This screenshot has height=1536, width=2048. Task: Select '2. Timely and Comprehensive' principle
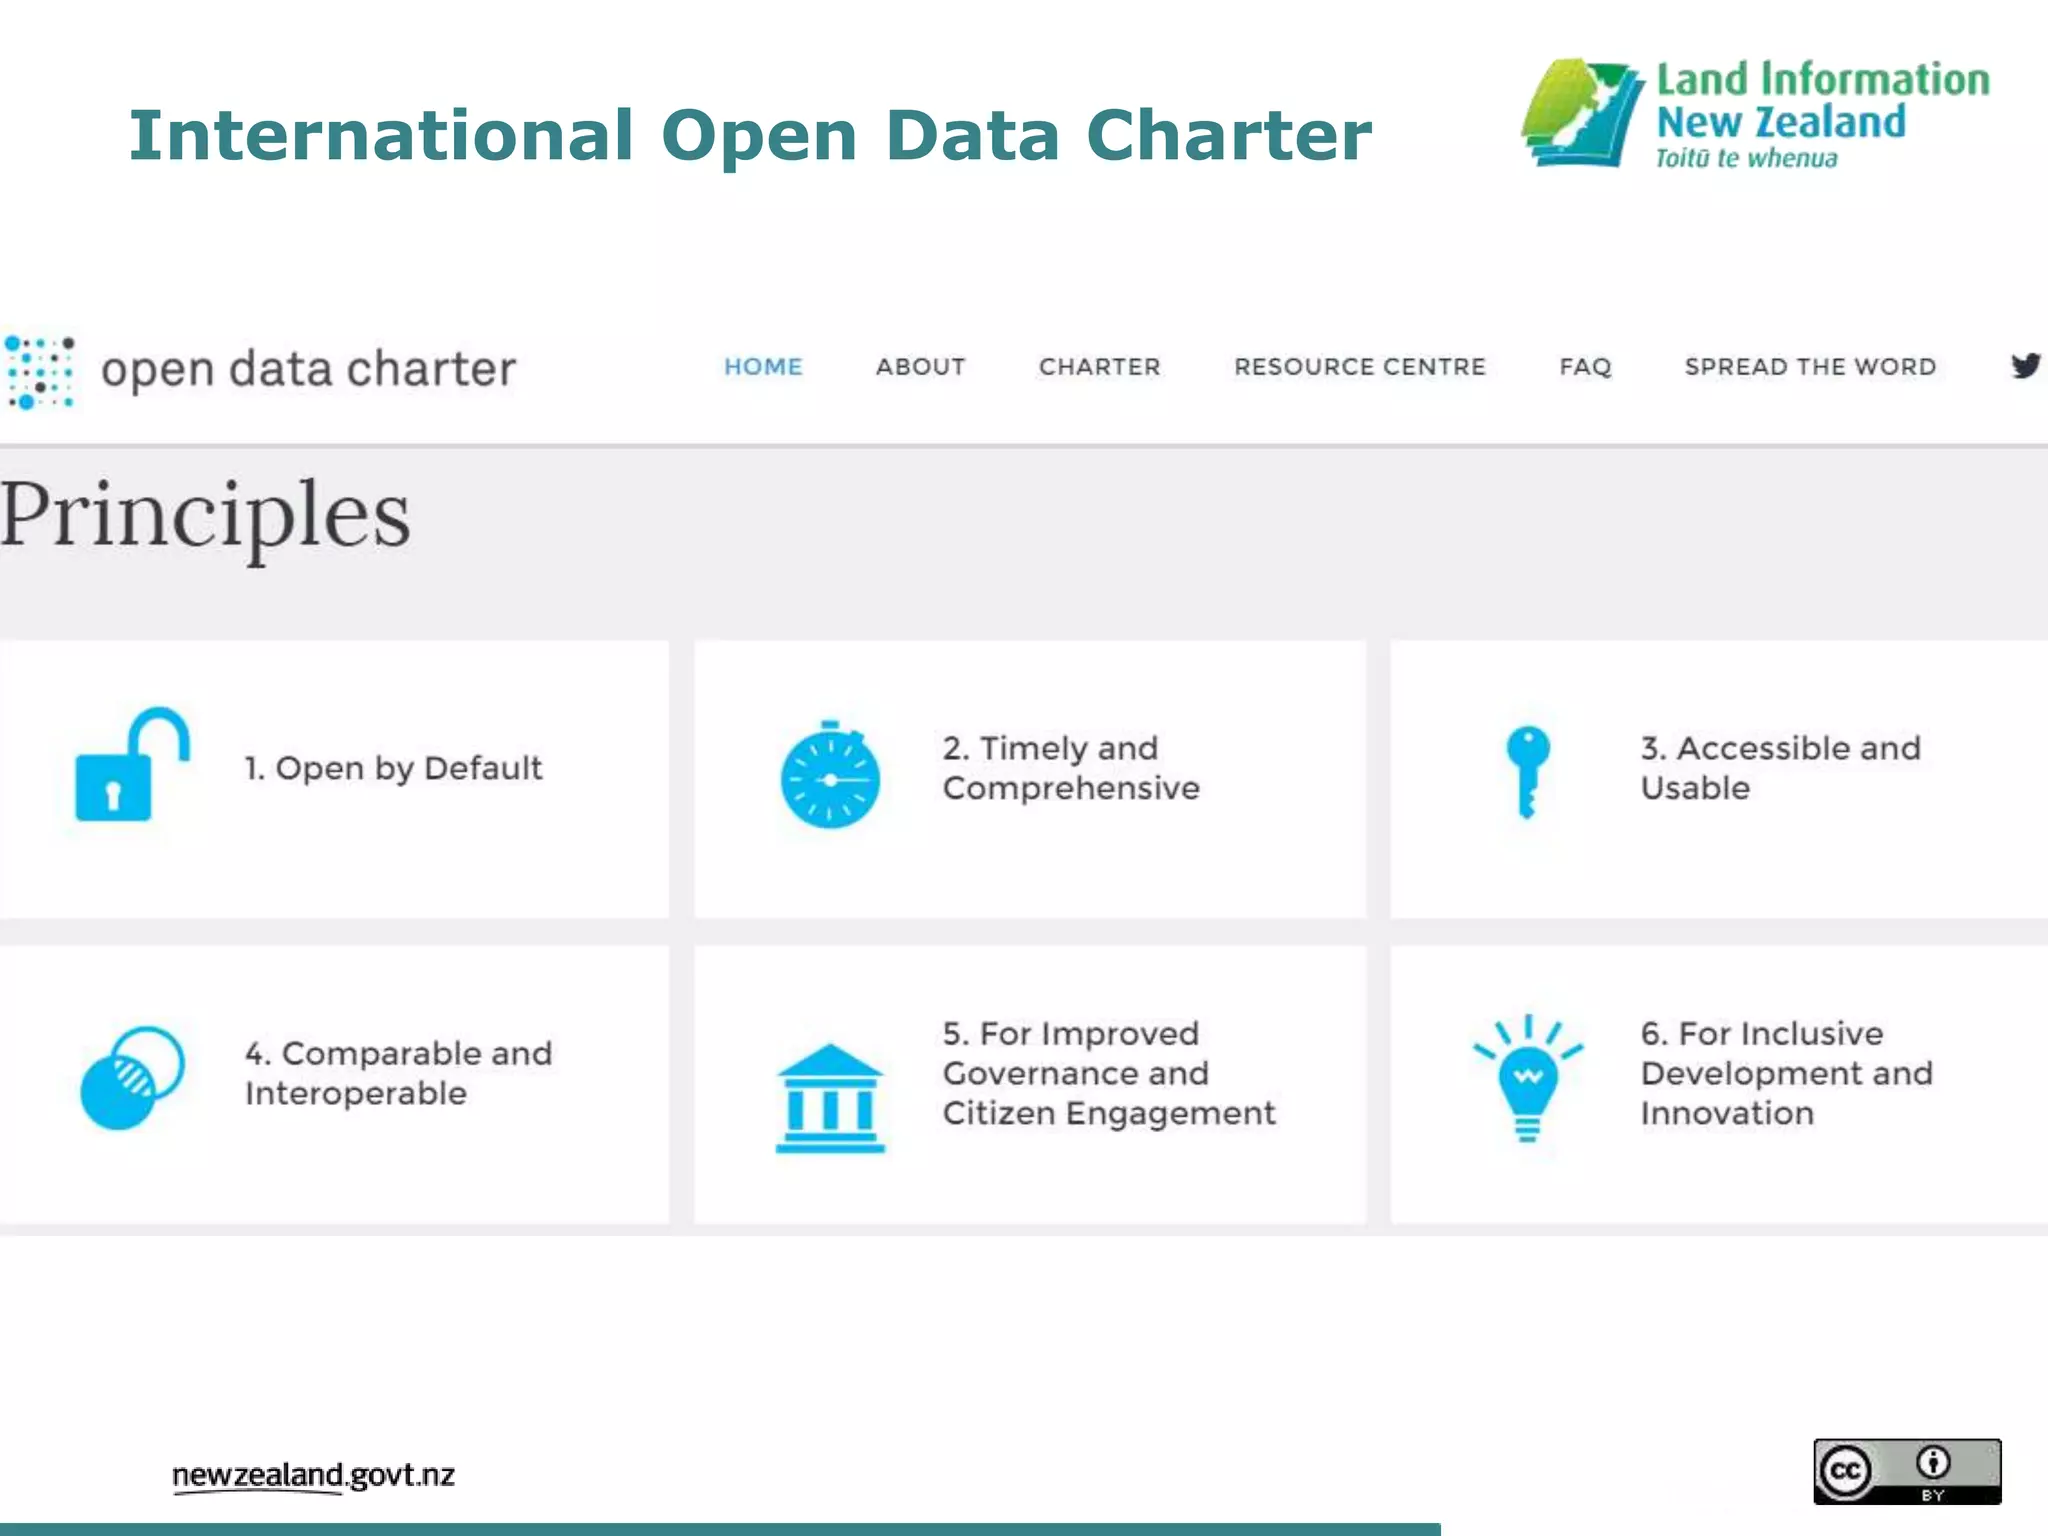(x=1071, y=768)
